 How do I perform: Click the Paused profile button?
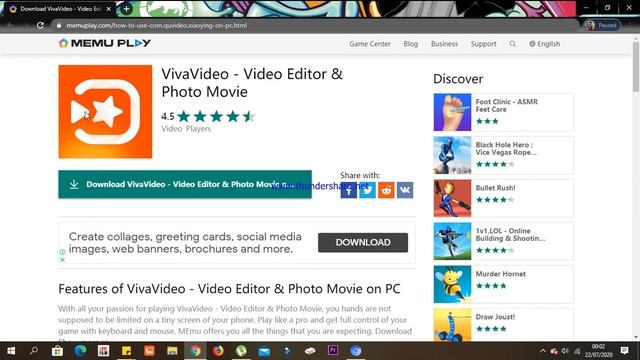[602, 25]
